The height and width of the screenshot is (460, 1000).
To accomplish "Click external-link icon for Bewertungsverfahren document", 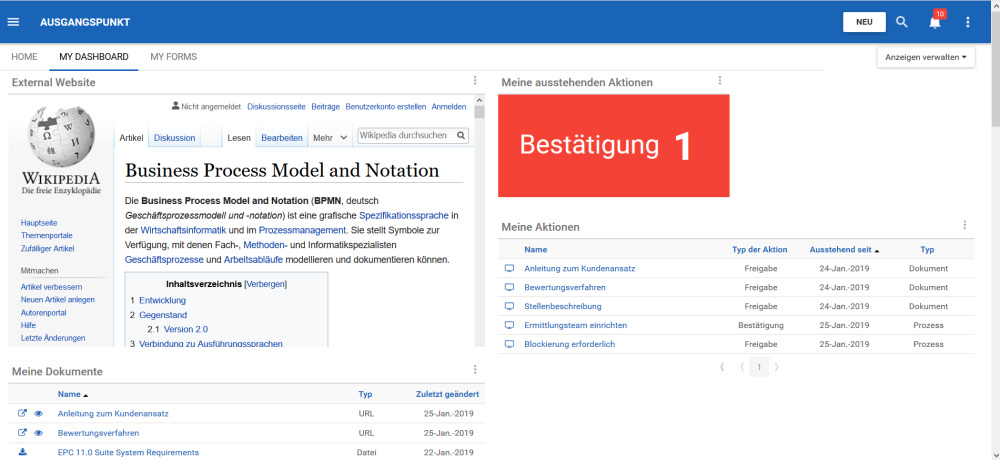I will (22, 433).
